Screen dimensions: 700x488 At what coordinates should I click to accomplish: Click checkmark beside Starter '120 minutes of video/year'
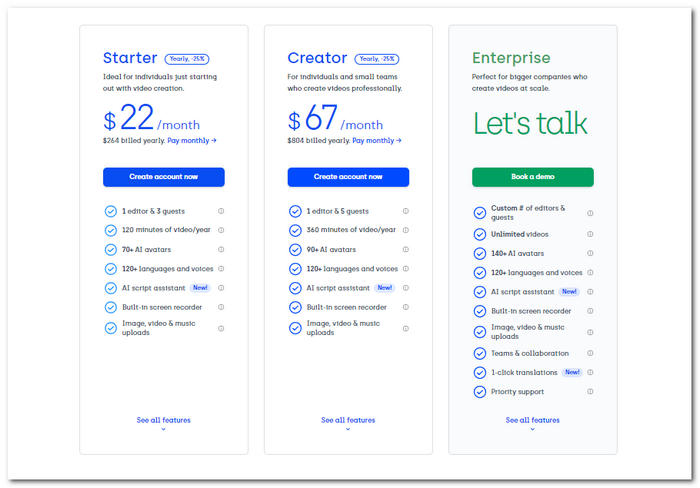pos(111,230)
